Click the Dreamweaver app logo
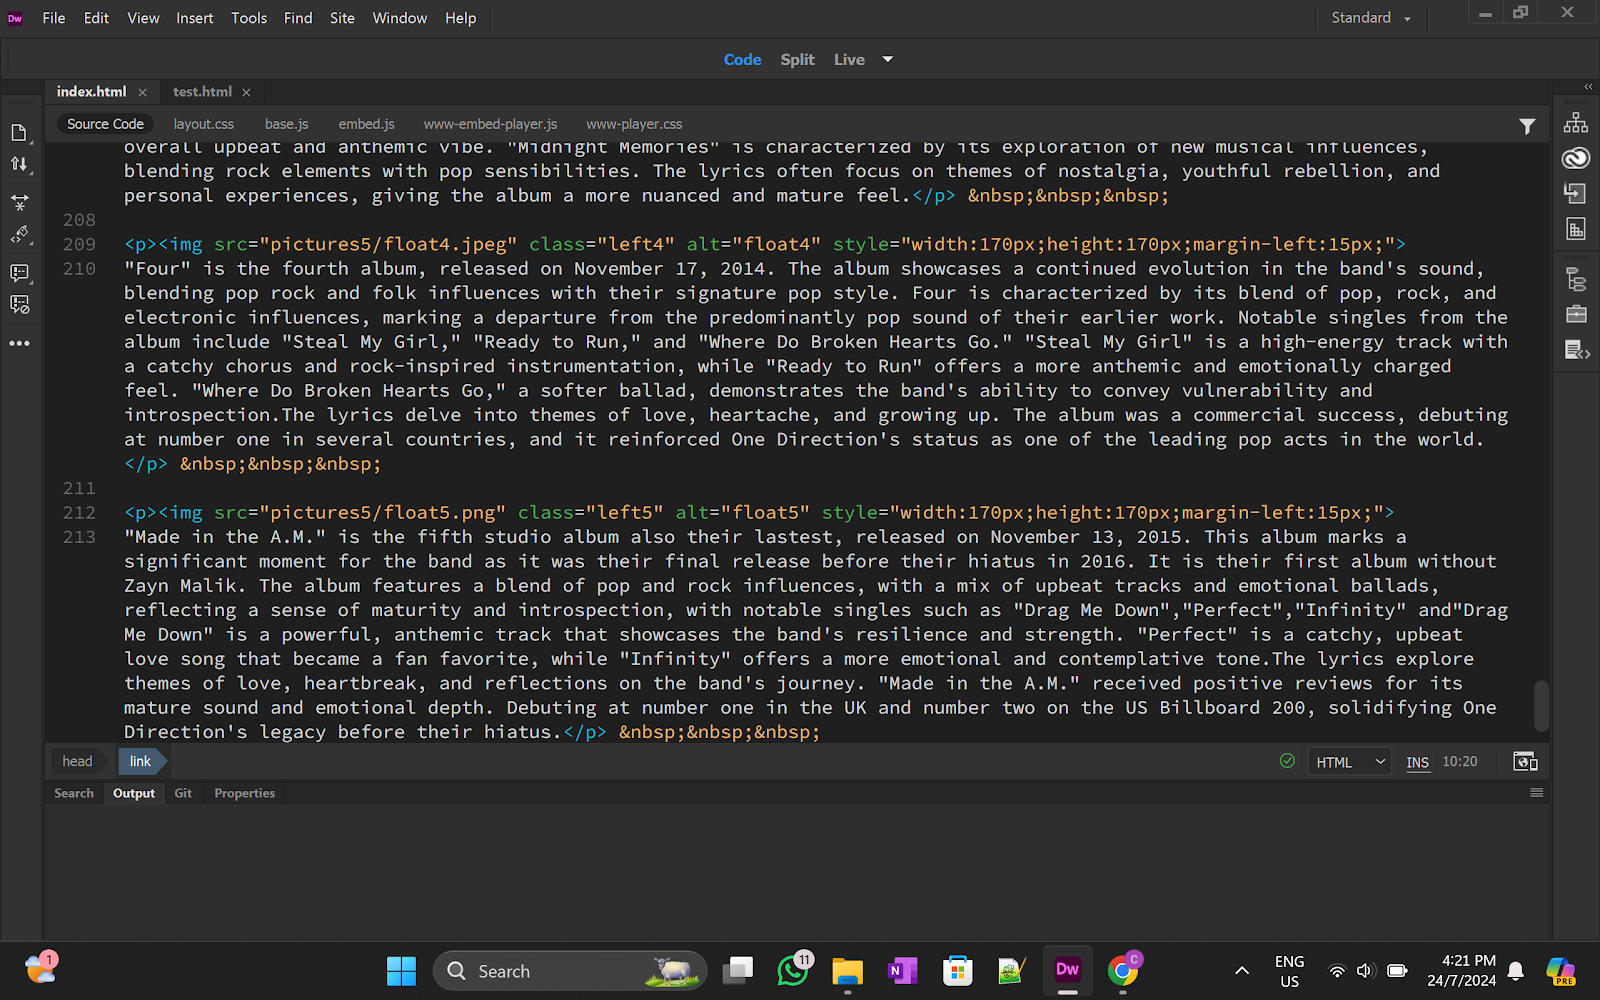 click(15, 18)
